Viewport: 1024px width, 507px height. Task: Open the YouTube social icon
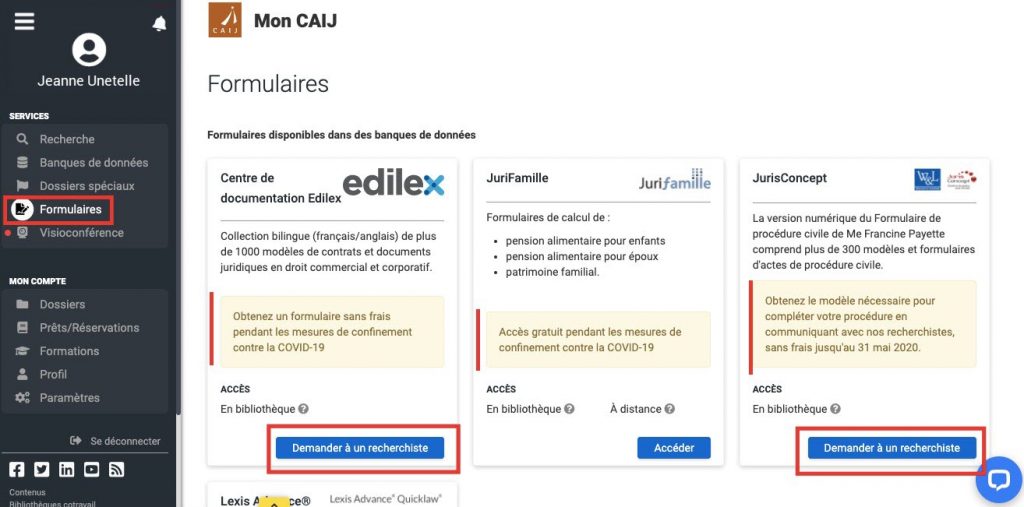[x=92, y=469]
